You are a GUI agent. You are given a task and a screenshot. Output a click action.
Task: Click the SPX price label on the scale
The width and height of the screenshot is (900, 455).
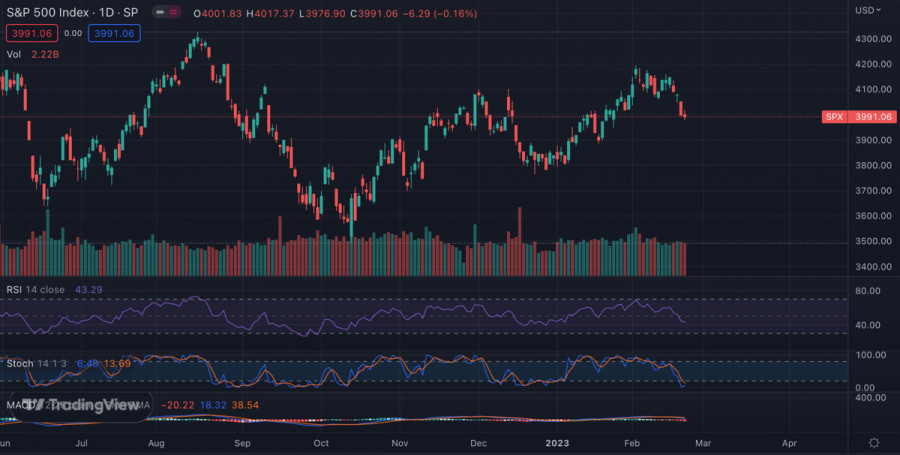[x=834, y=117]
